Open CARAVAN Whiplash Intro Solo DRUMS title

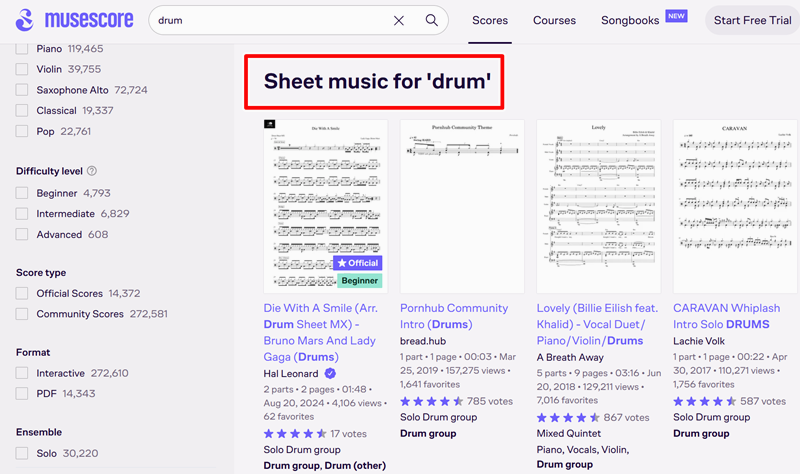[727, 316]
